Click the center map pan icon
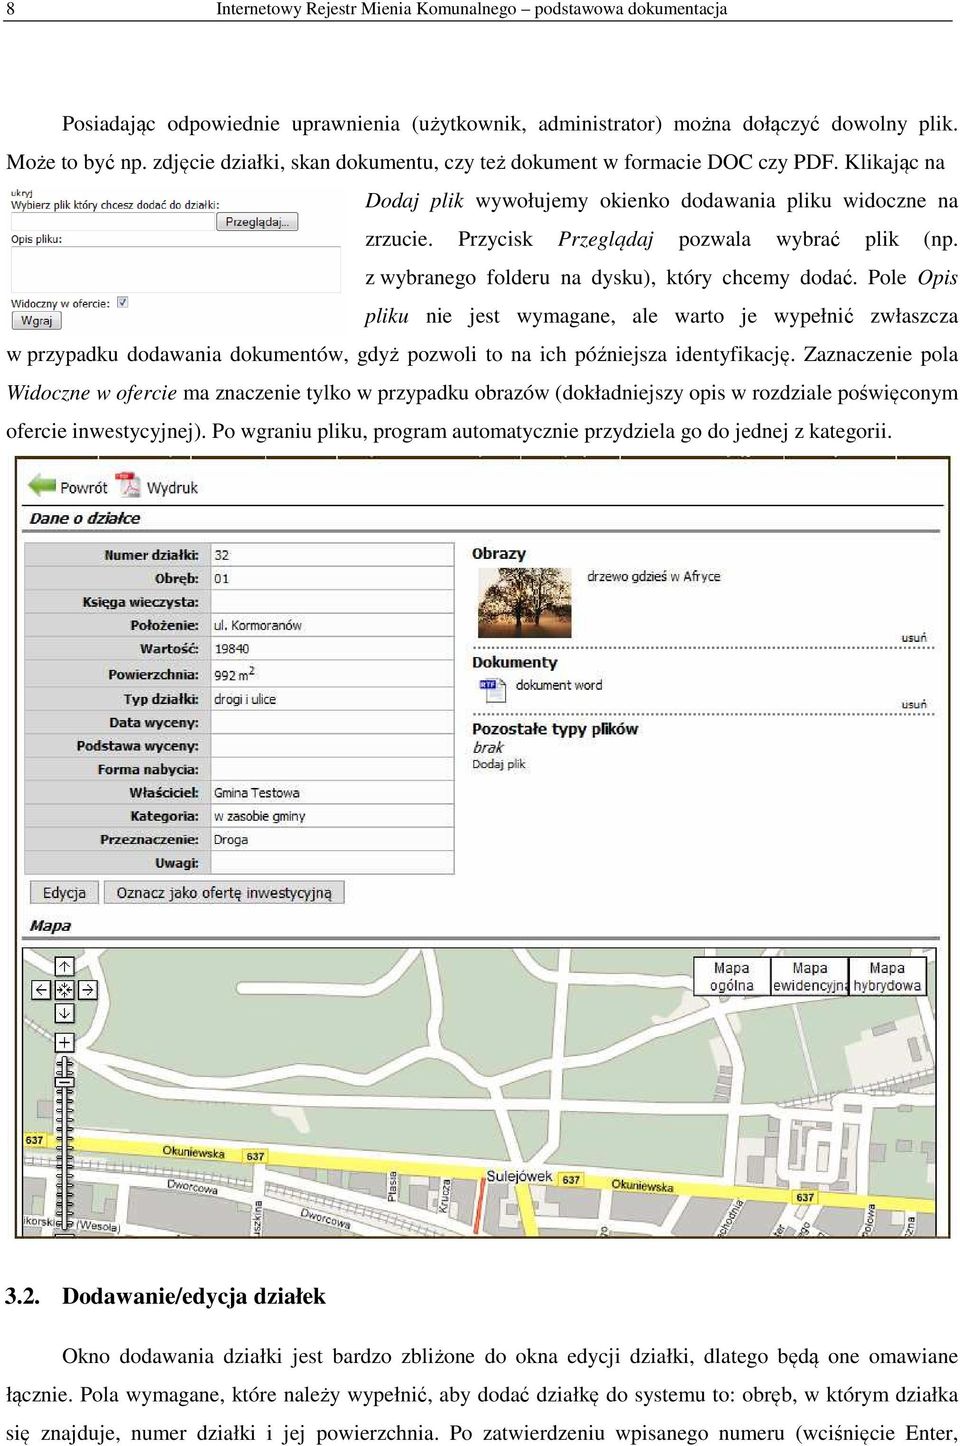 64,990
